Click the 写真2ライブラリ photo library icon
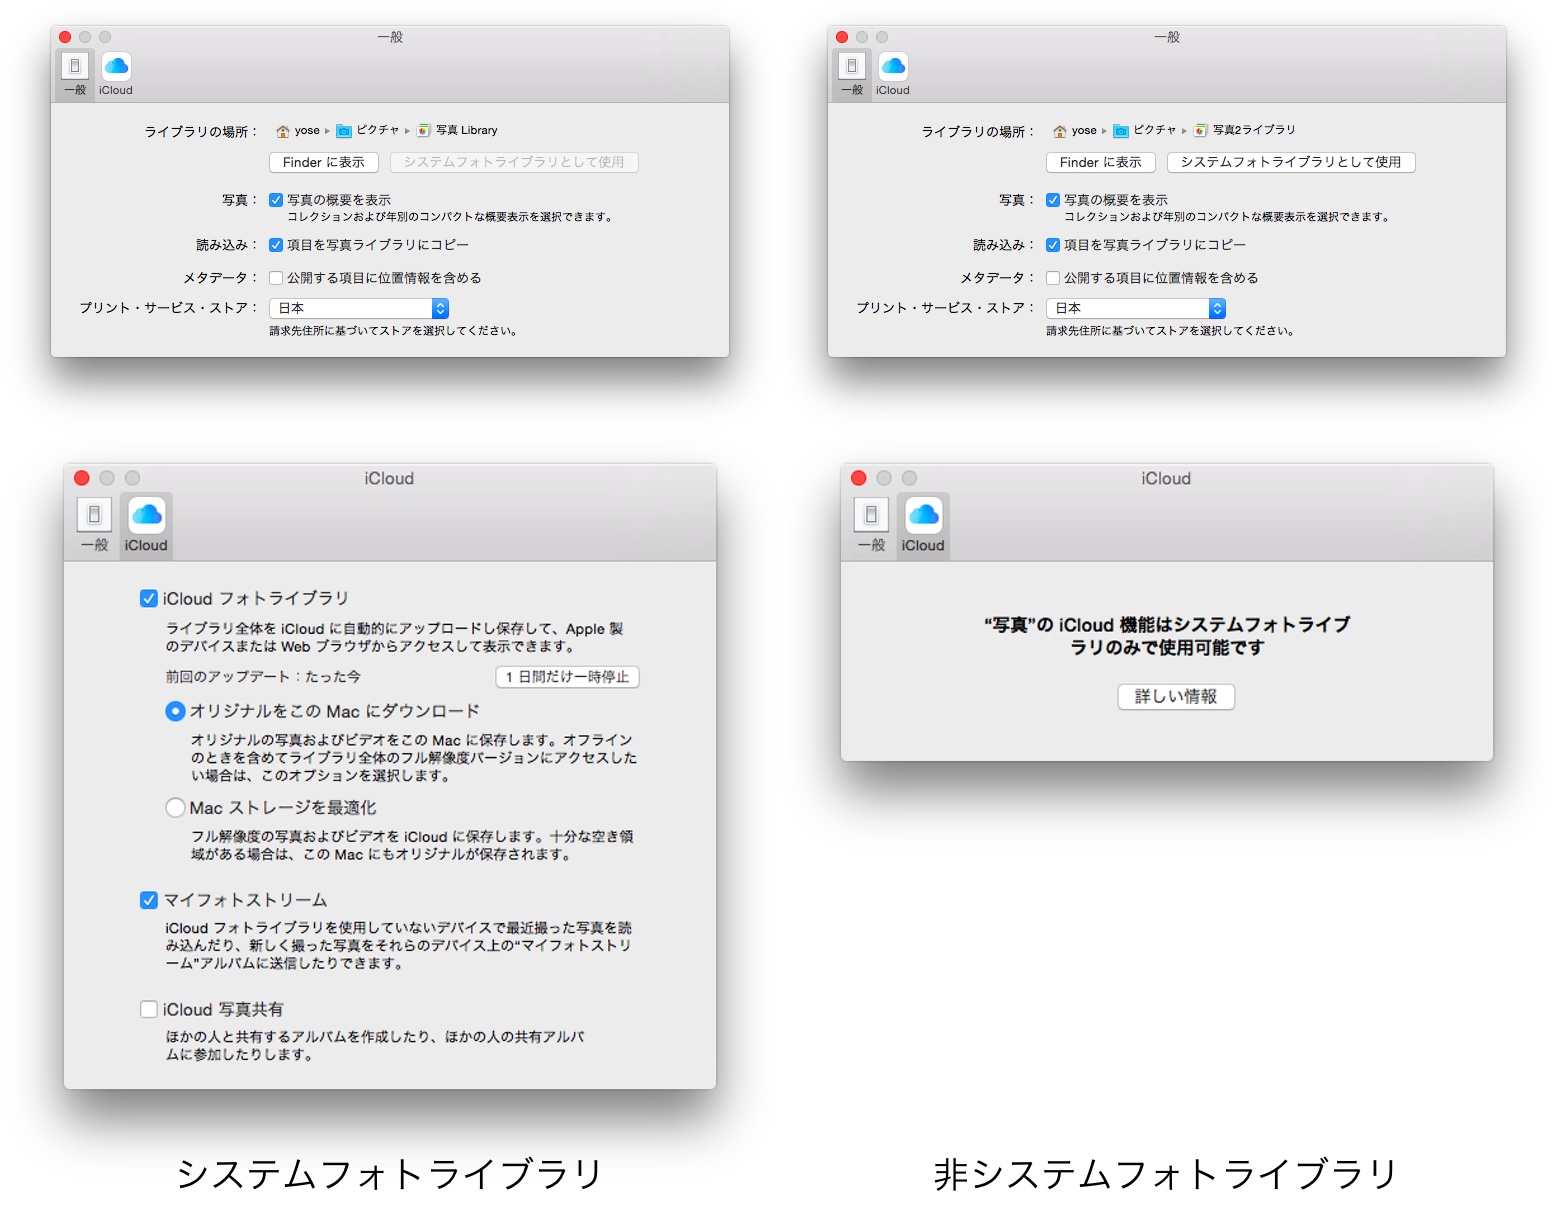This screenshot has width=1560, height=1210. pyautogui.click(x=1201, y=131)
